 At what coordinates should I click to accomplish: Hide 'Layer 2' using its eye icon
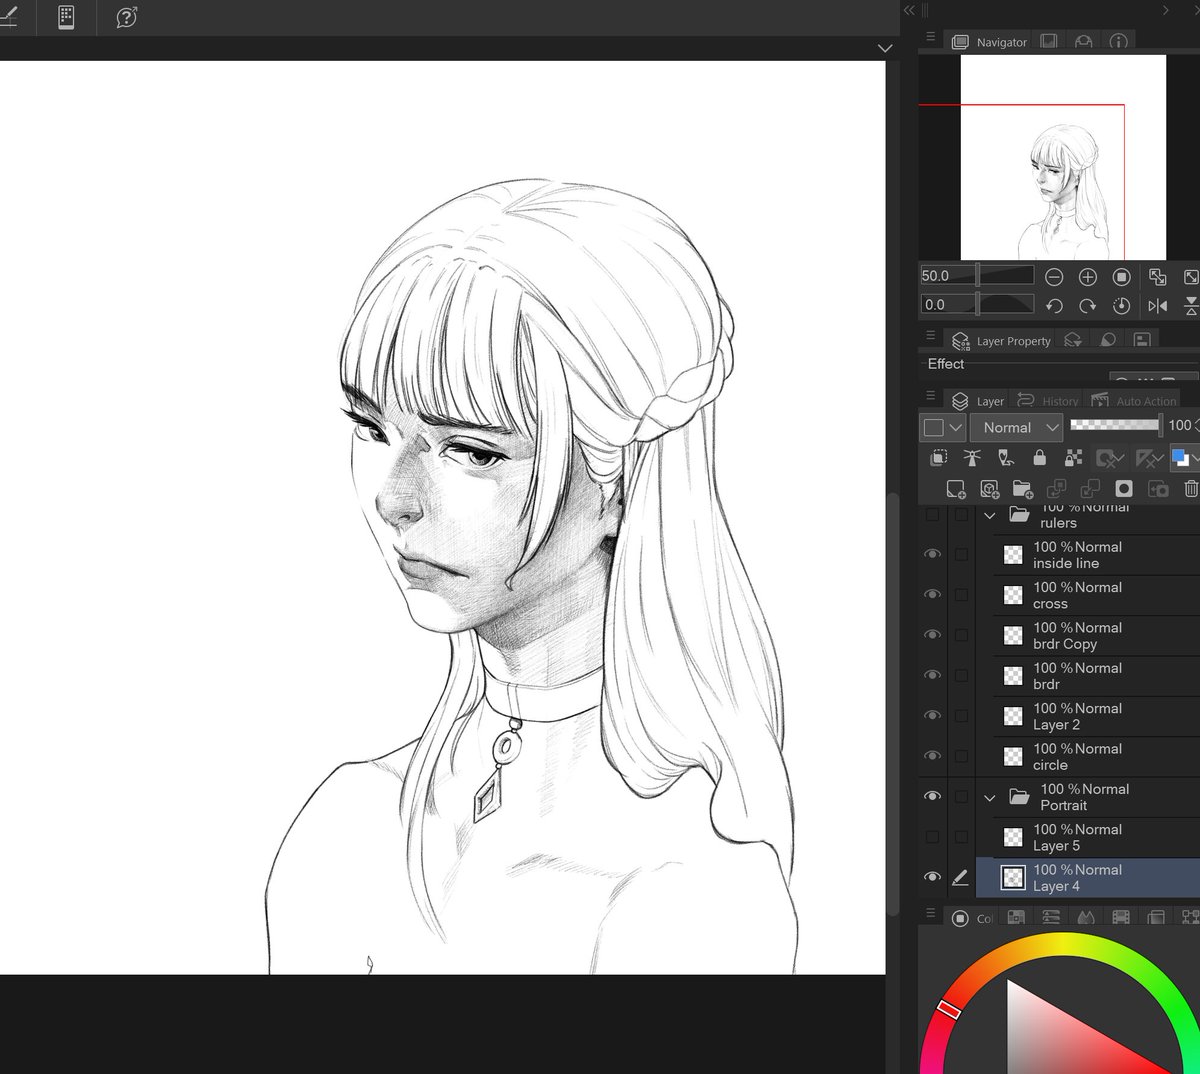pyautogui.click(x=933, y=716)
